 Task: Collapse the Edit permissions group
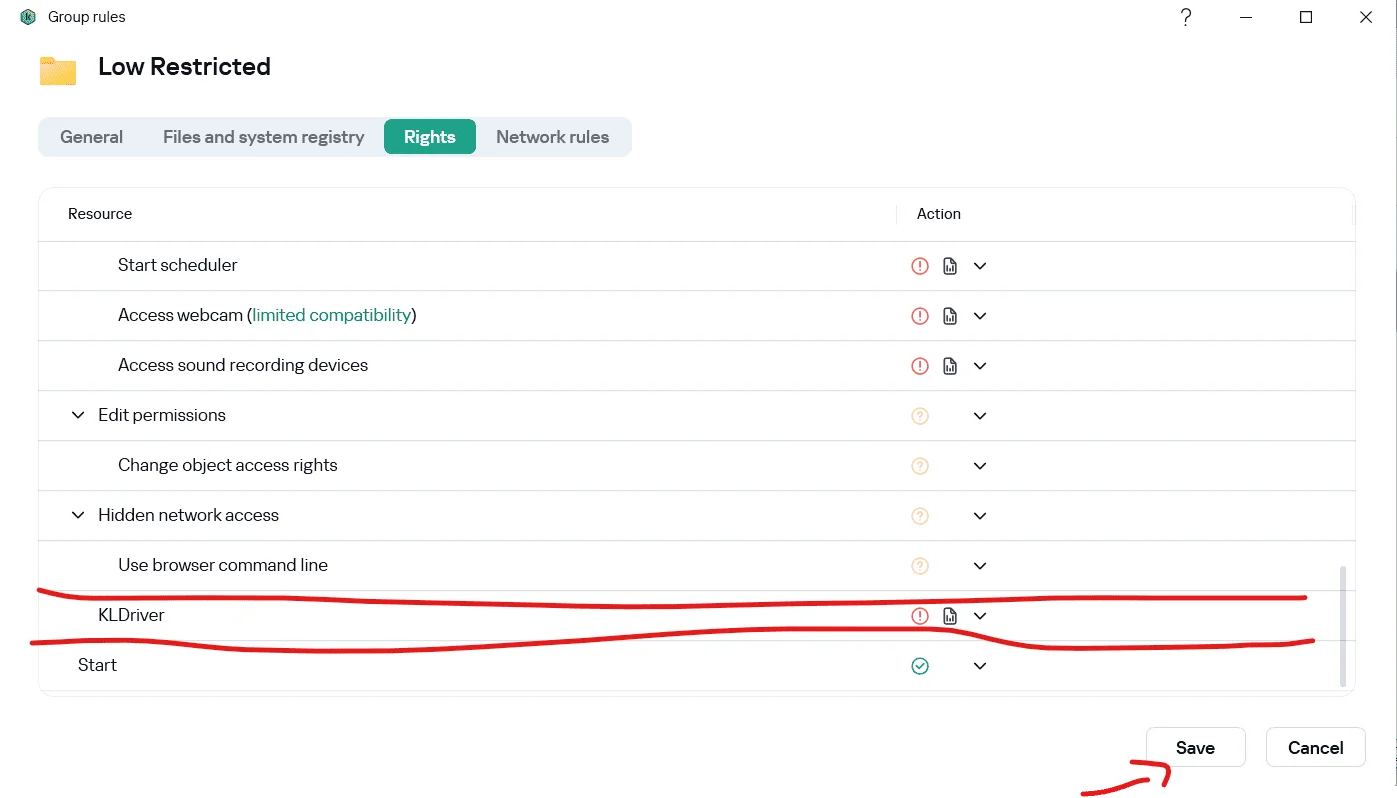tap(78, 415)
